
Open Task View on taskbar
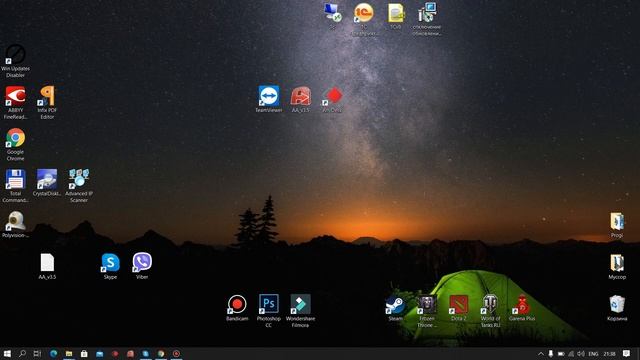point(38,354)
